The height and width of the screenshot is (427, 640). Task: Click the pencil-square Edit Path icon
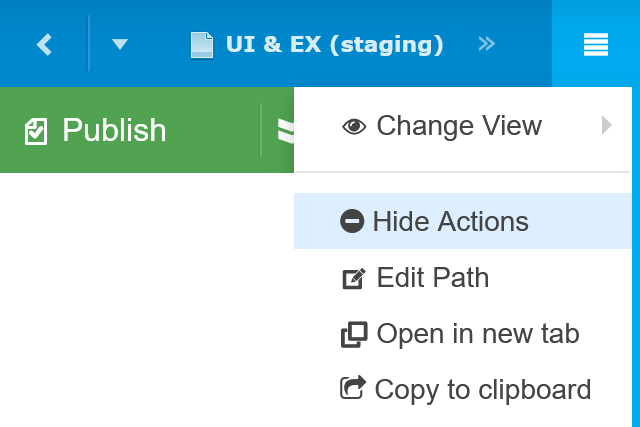point(354,279)
